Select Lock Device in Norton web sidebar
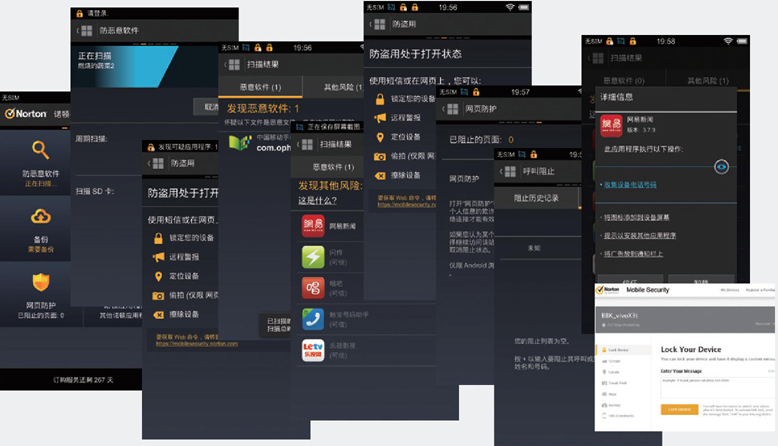Viewport: 778px width, 446px height. pos(624,350)
